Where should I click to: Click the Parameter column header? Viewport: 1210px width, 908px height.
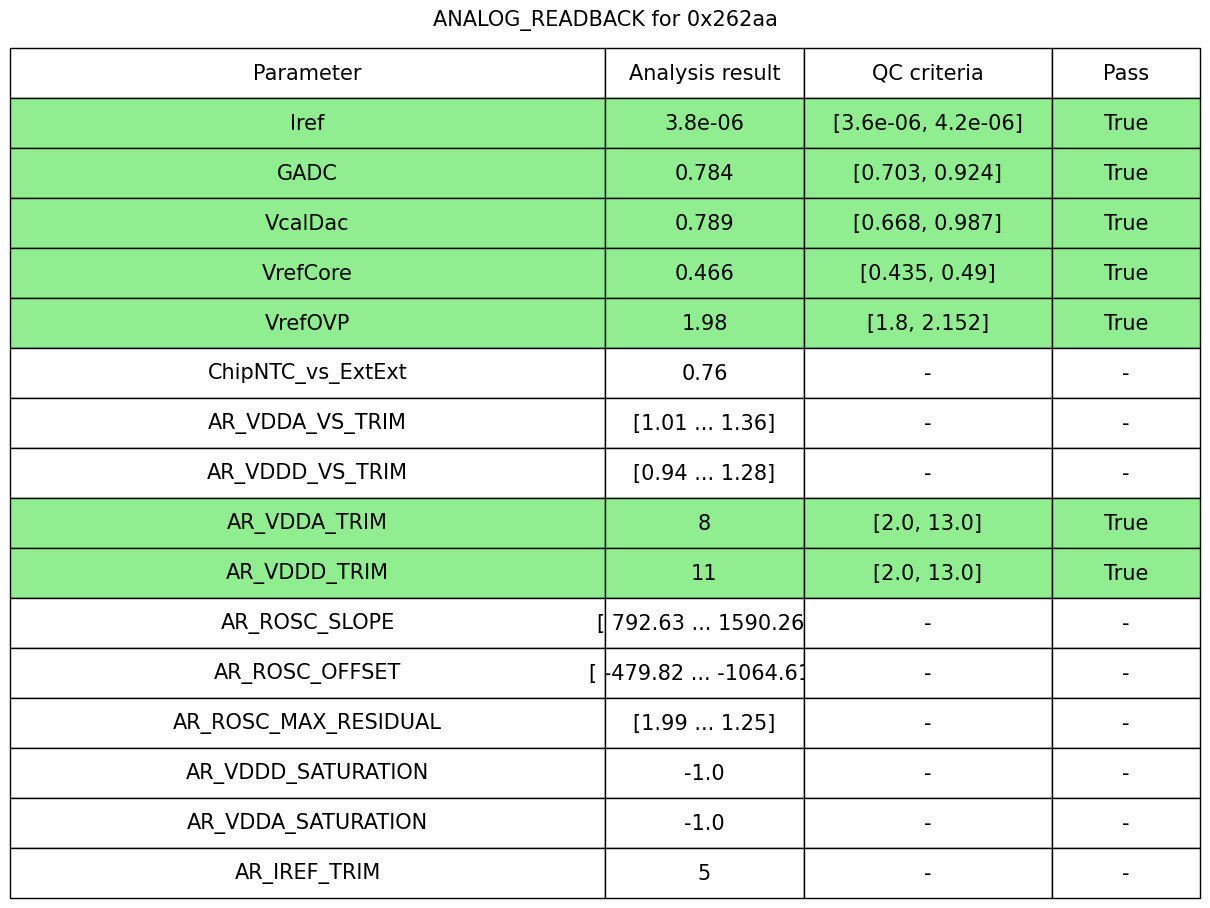[307, 73]
